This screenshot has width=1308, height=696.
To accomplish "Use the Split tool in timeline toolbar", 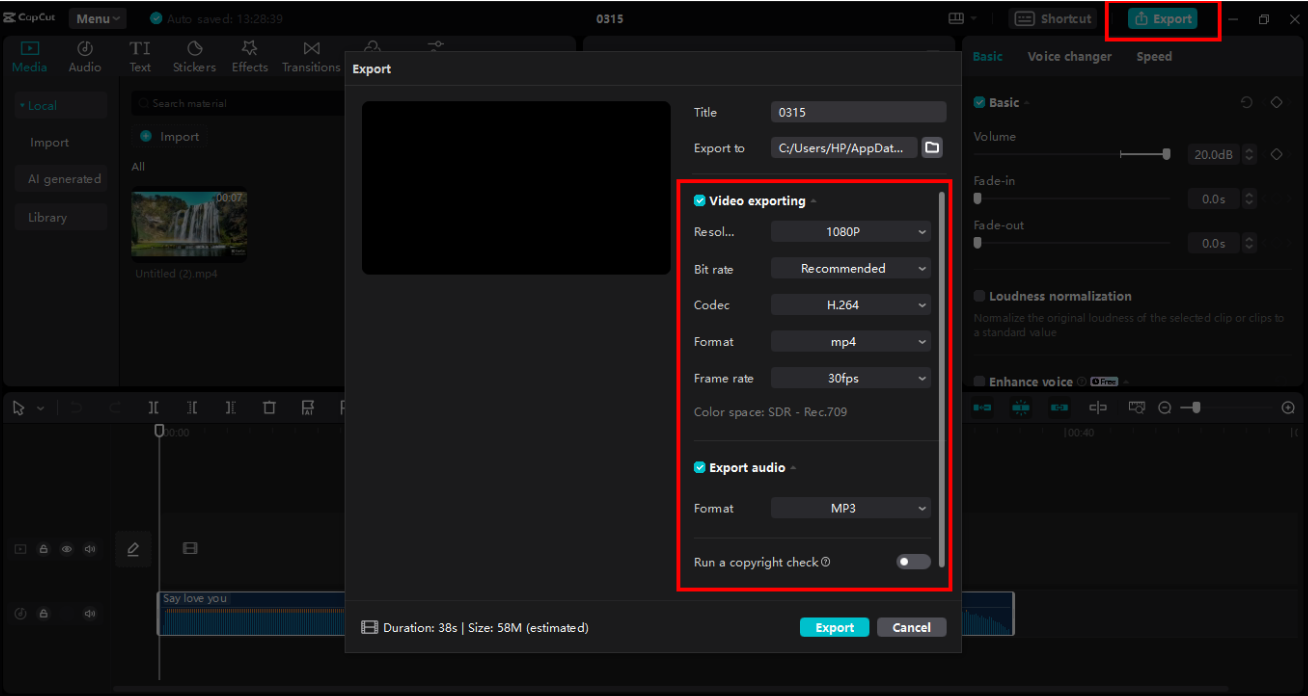I will (153, 408).
